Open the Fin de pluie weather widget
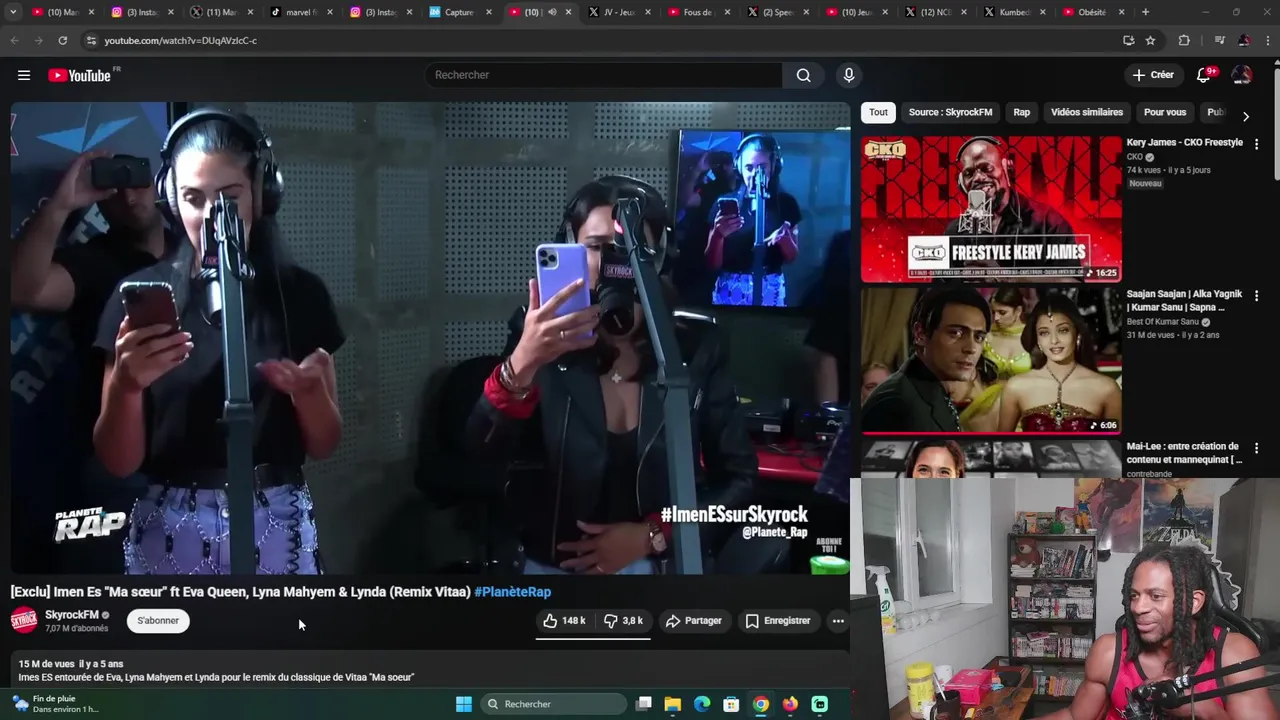The height and width of the screenshot is (720, 1280). tap(55, 704)
